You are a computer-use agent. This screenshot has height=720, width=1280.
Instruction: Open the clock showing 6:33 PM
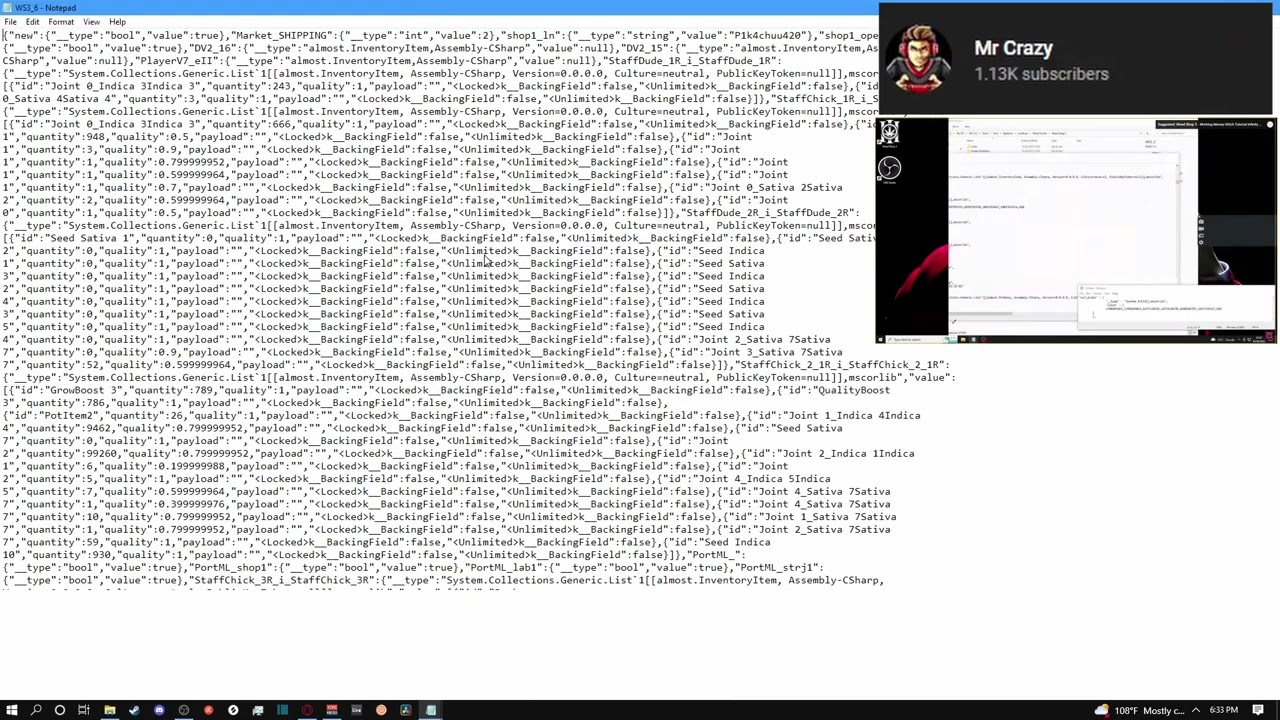(x=1223, y=710)
